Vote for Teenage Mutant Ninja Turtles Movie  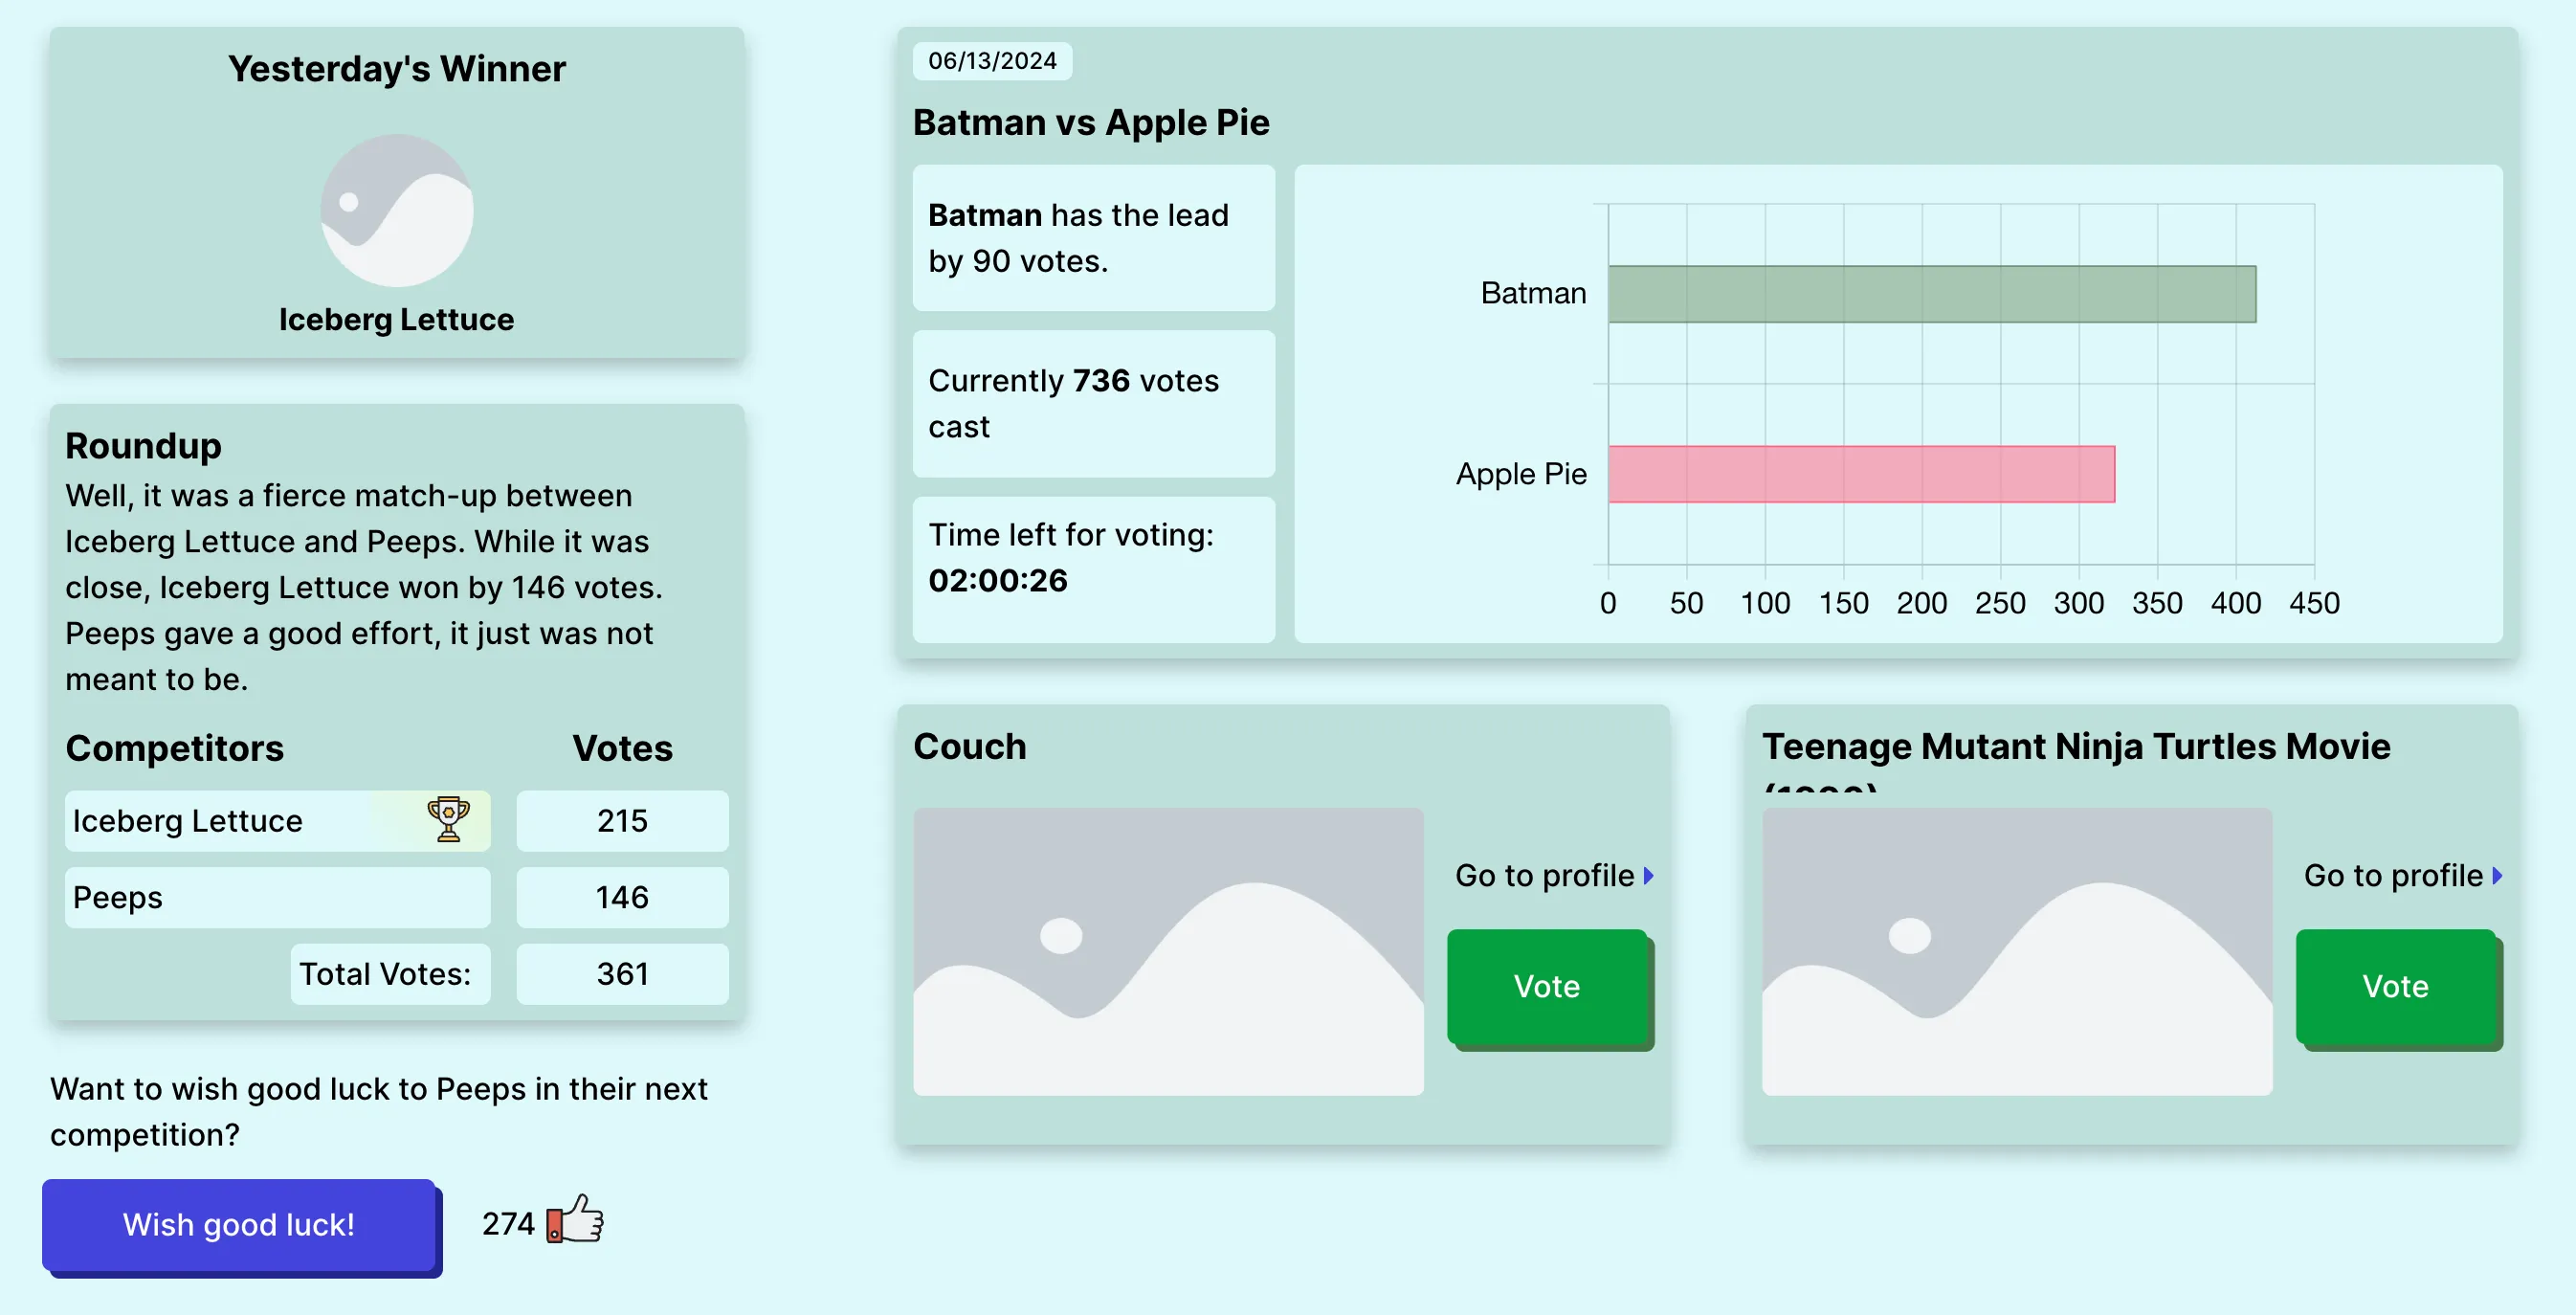2395,986
